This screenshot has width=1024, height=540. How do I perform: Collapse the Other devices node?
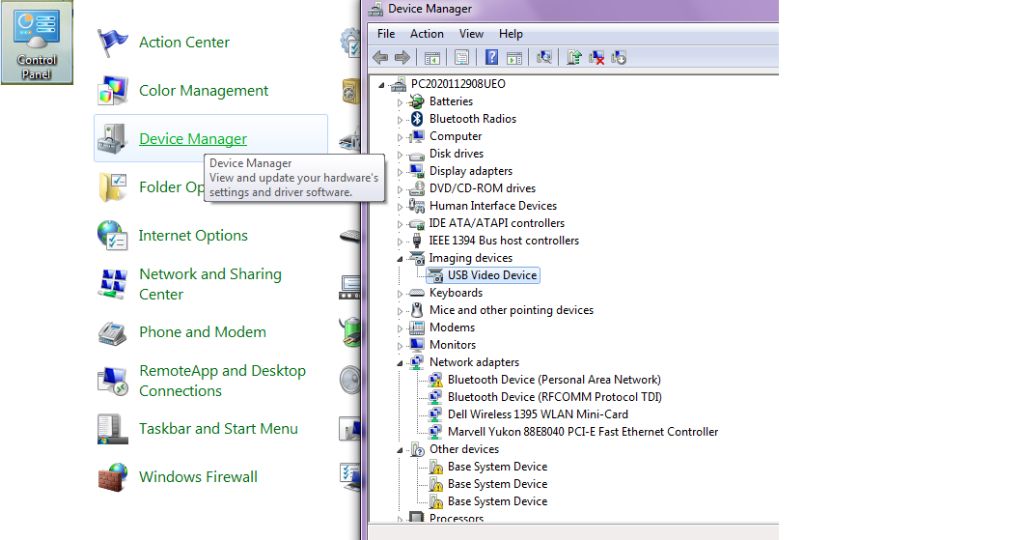point(400,451)
